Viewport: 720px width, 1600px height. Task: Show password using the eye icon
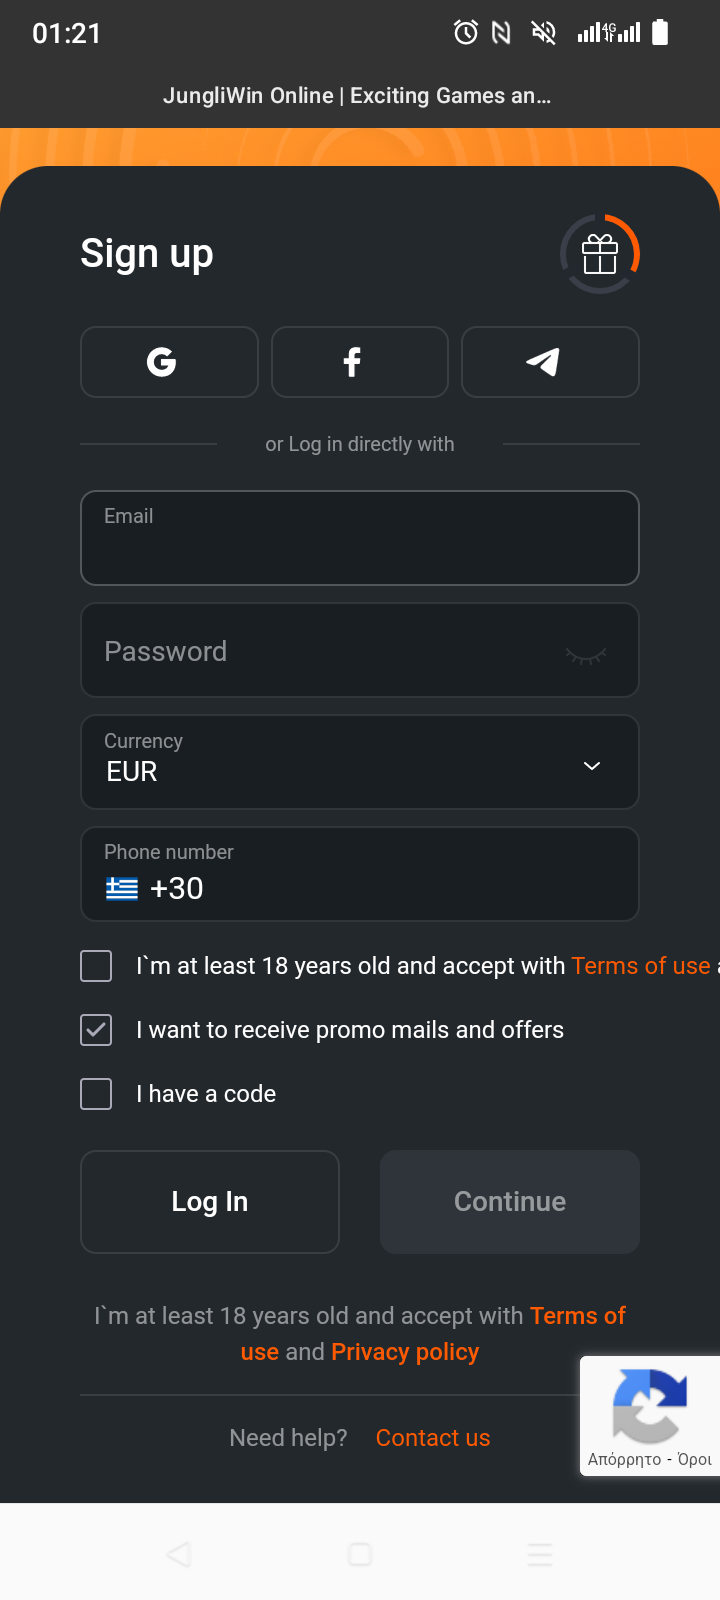586,655
